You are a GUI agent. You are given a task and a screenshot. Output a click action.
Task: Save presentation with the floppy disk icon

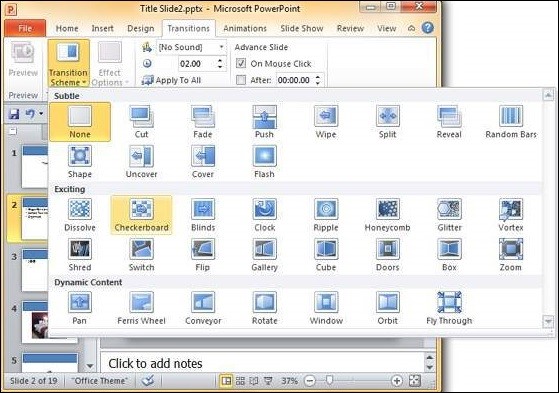14,114
